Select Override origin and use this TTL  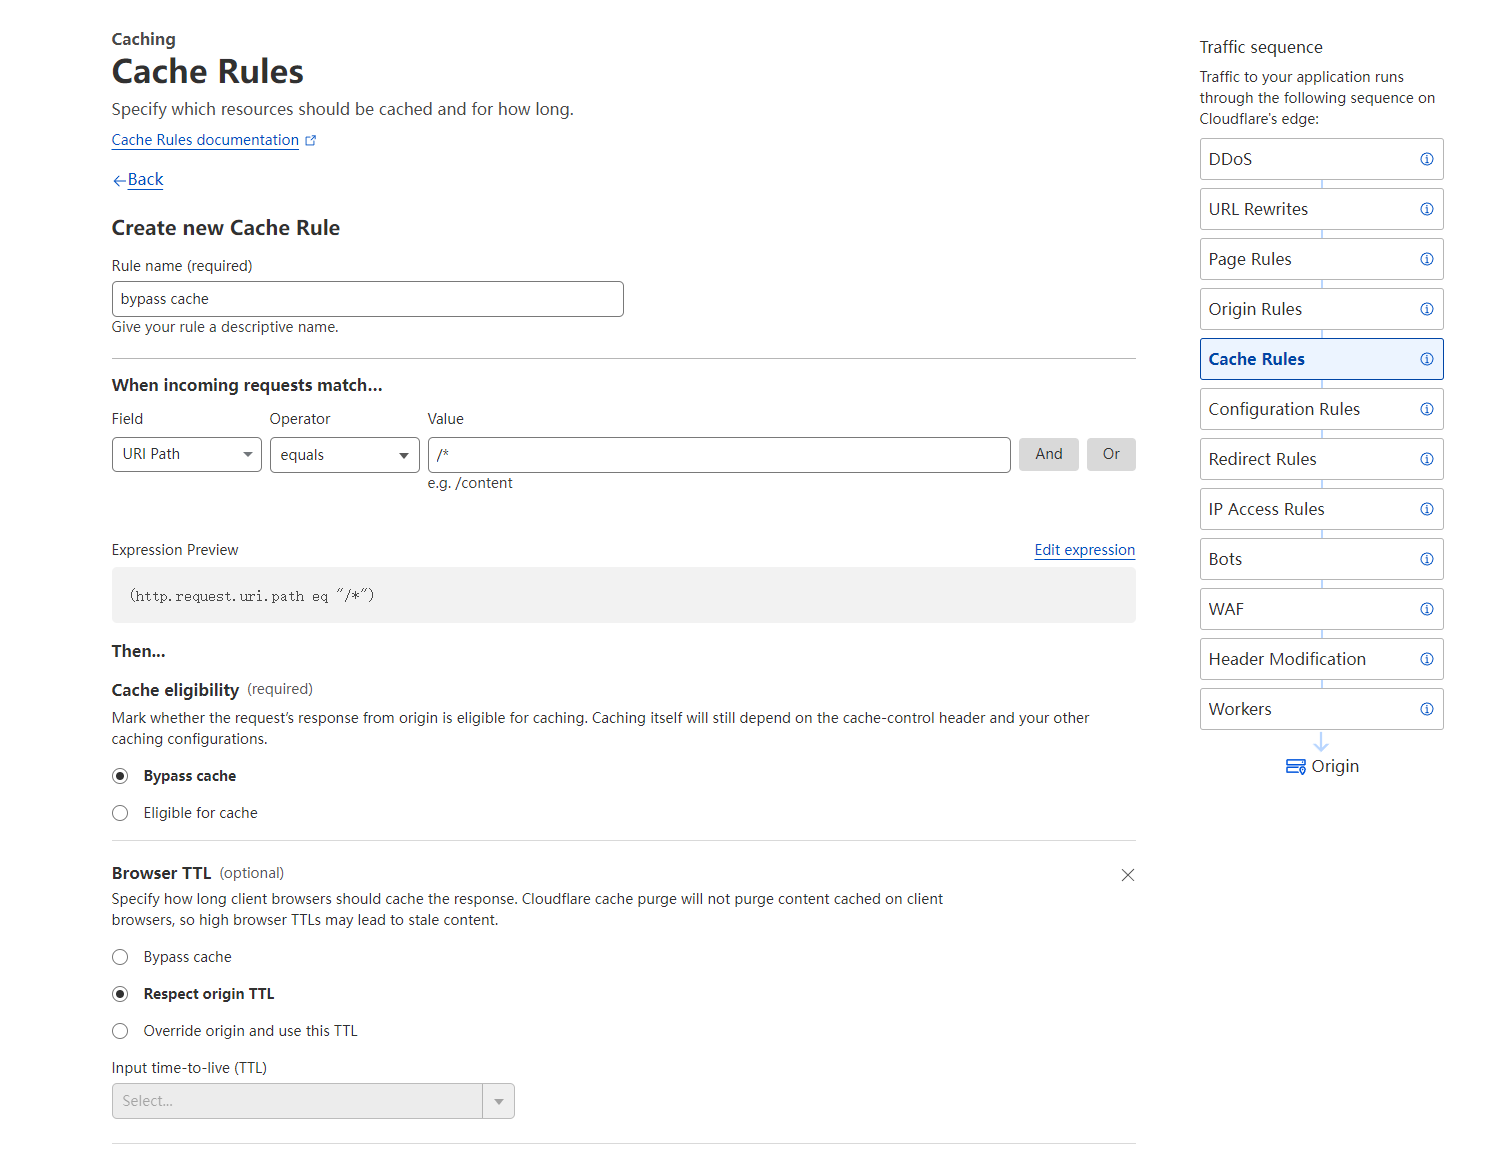point(121,1031)
